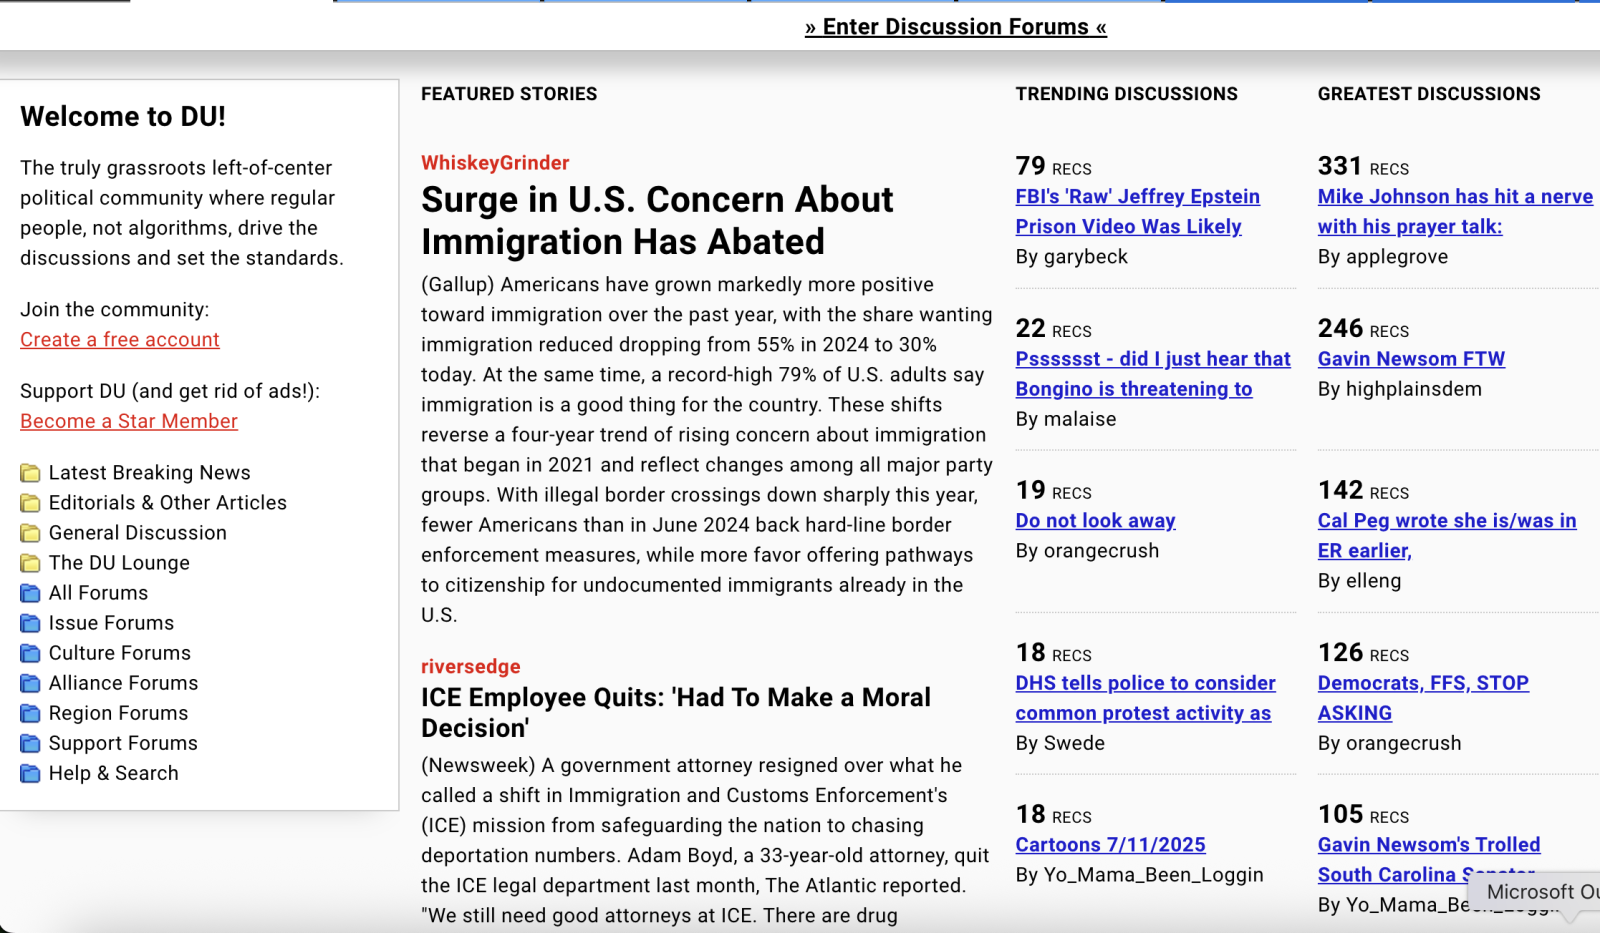
Task: Click the Editorials & Other Articles folder icon
Action: point(31,503)
